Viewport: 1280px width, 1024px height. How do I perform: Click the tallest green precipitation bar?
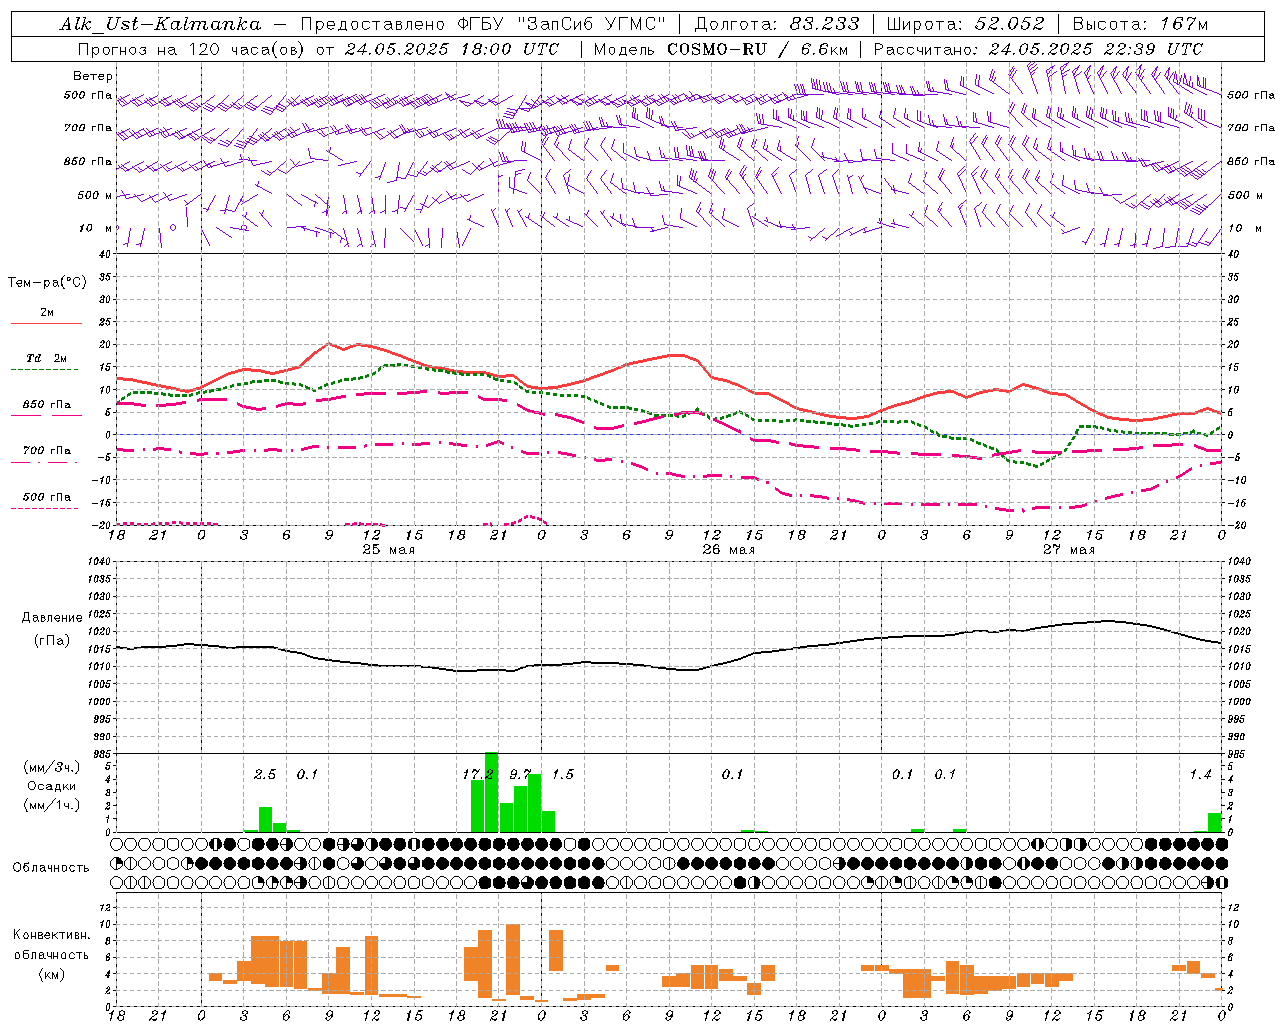[491, 792]
